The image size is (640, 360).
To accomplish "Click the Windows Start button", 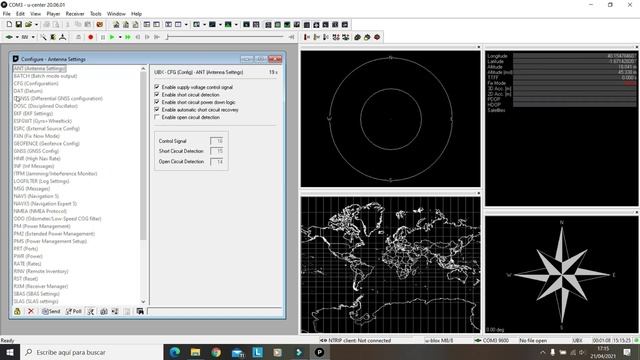I will [x=10, y=352].
